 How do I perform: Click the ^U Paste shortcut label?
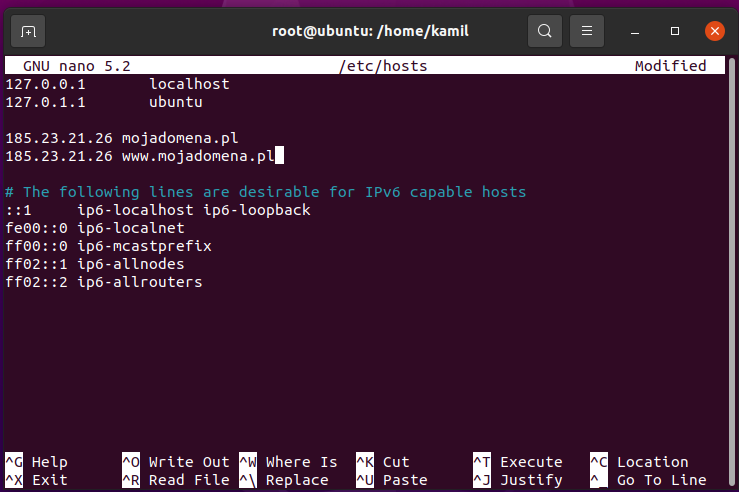(x=391, y=480)
